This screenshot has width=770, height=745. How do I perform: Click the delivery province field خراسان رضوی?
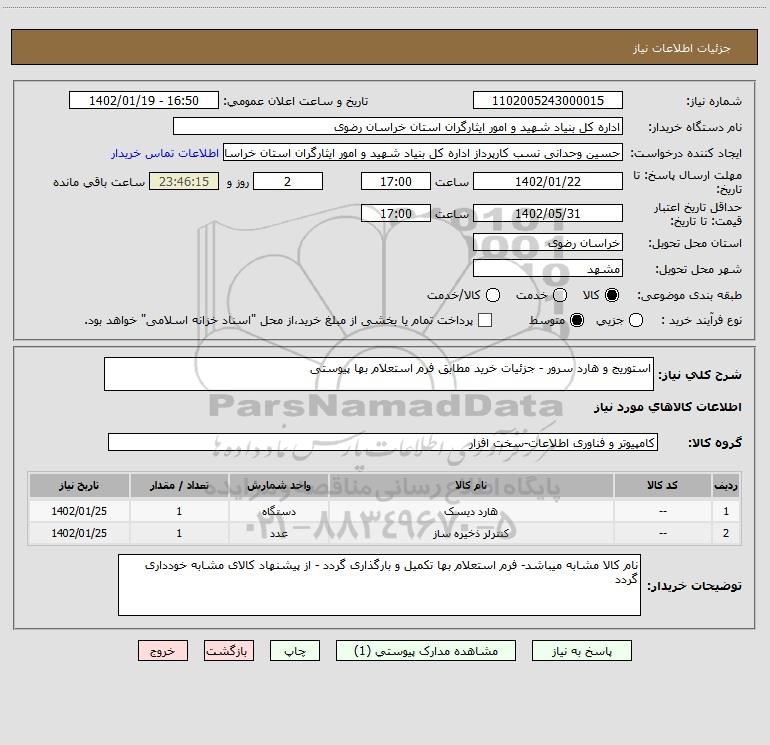[548, 242]
